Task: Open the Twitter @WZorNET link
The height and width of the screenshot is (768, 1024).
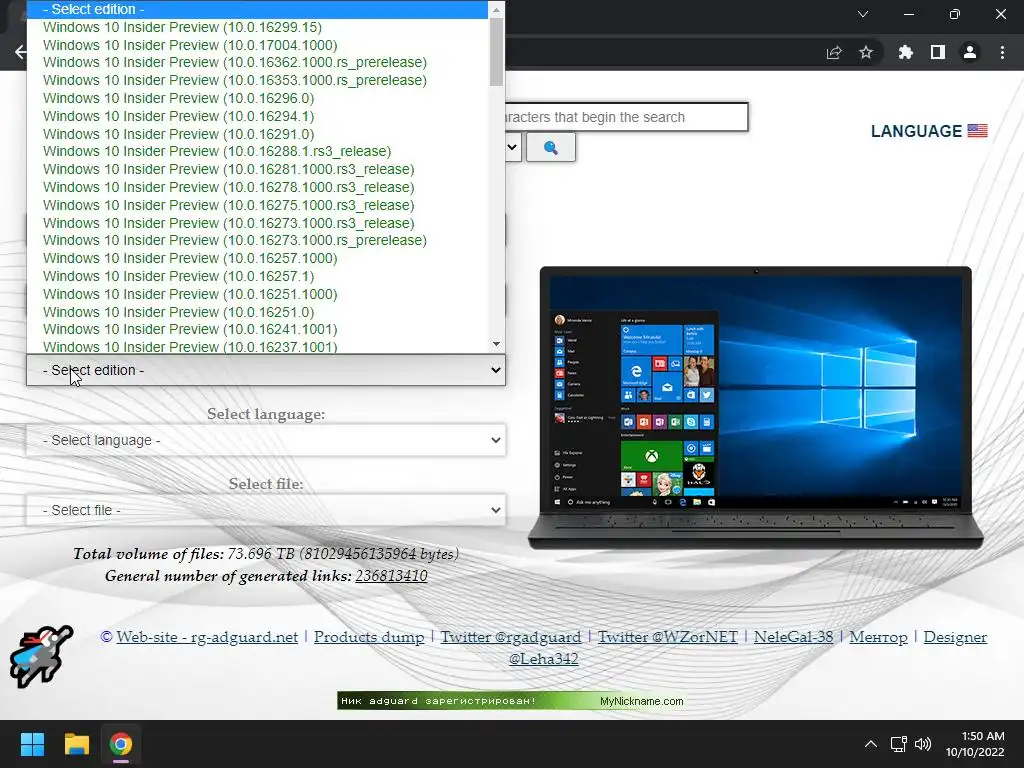Action: point(667,637)
